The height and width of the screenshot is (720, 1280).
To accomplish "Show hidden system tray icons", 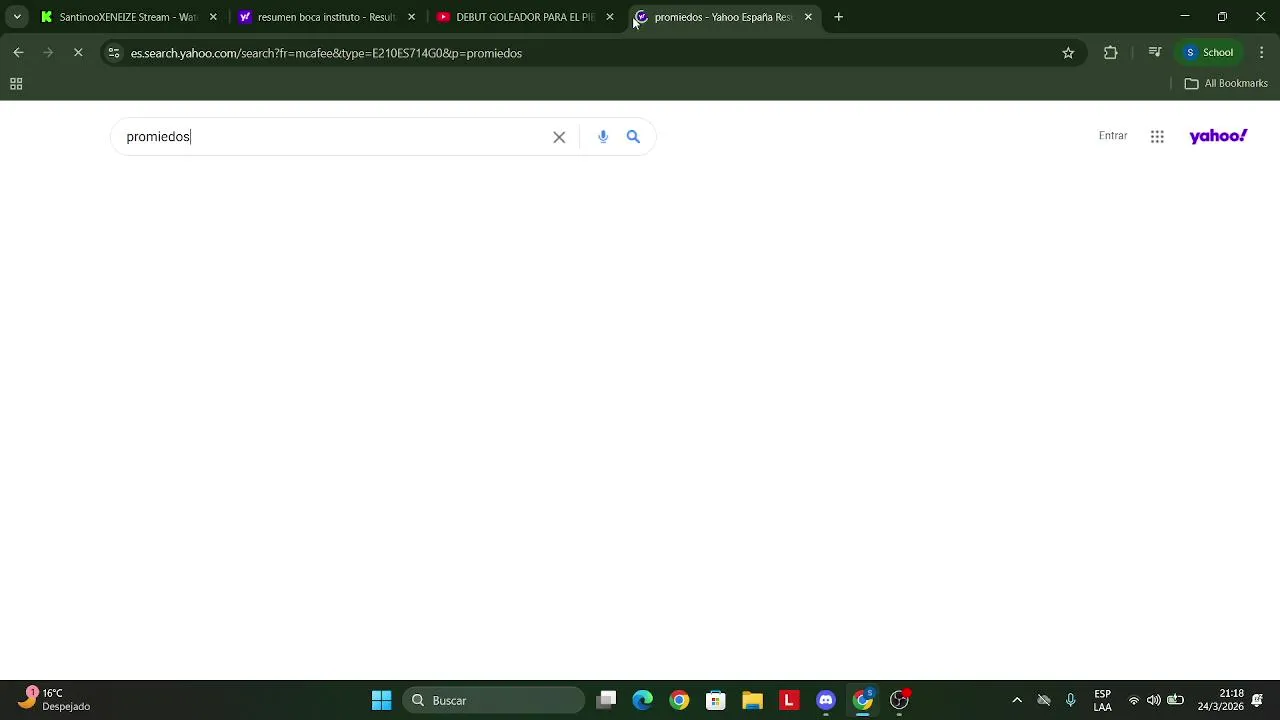I will (1017, 700).
